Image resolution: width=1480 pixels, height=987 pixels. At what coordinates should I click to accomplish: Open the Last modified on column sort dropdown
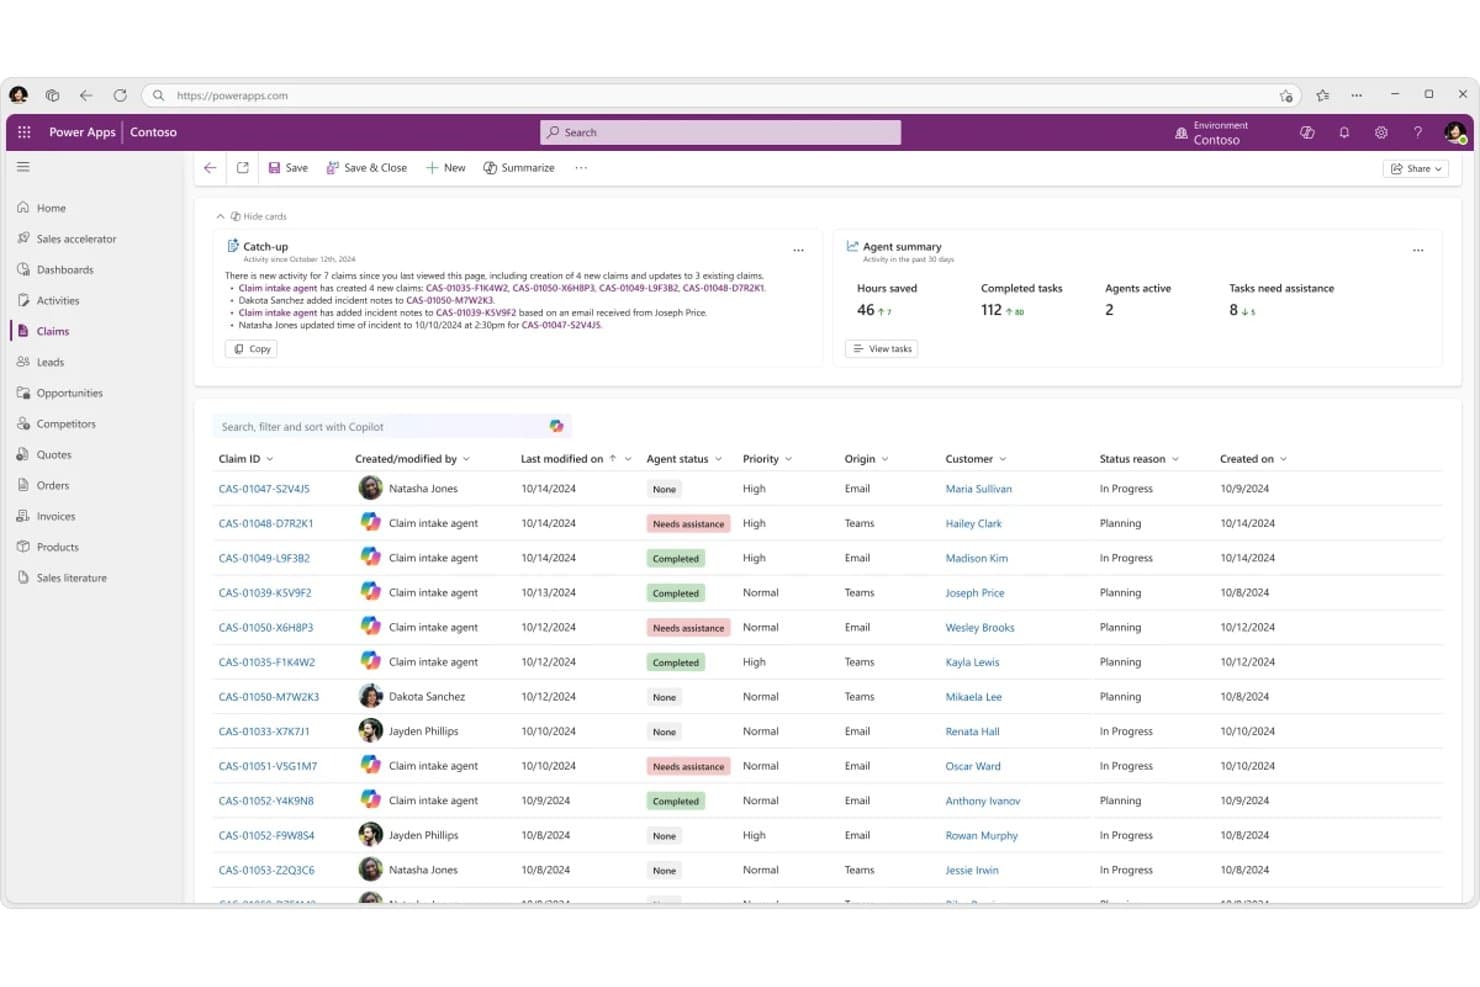[x=628, y=459]
